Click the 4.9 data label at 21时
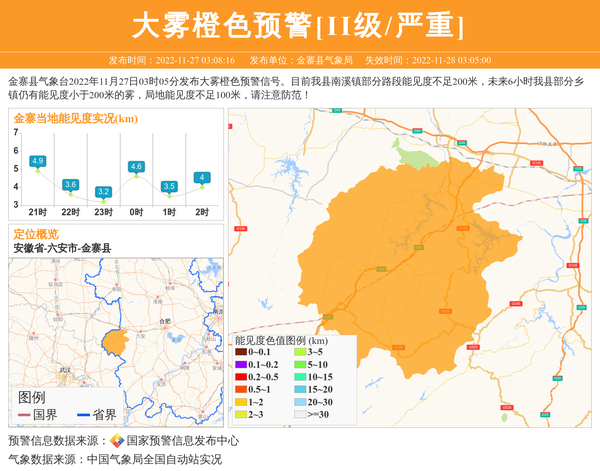 point(37,161)
